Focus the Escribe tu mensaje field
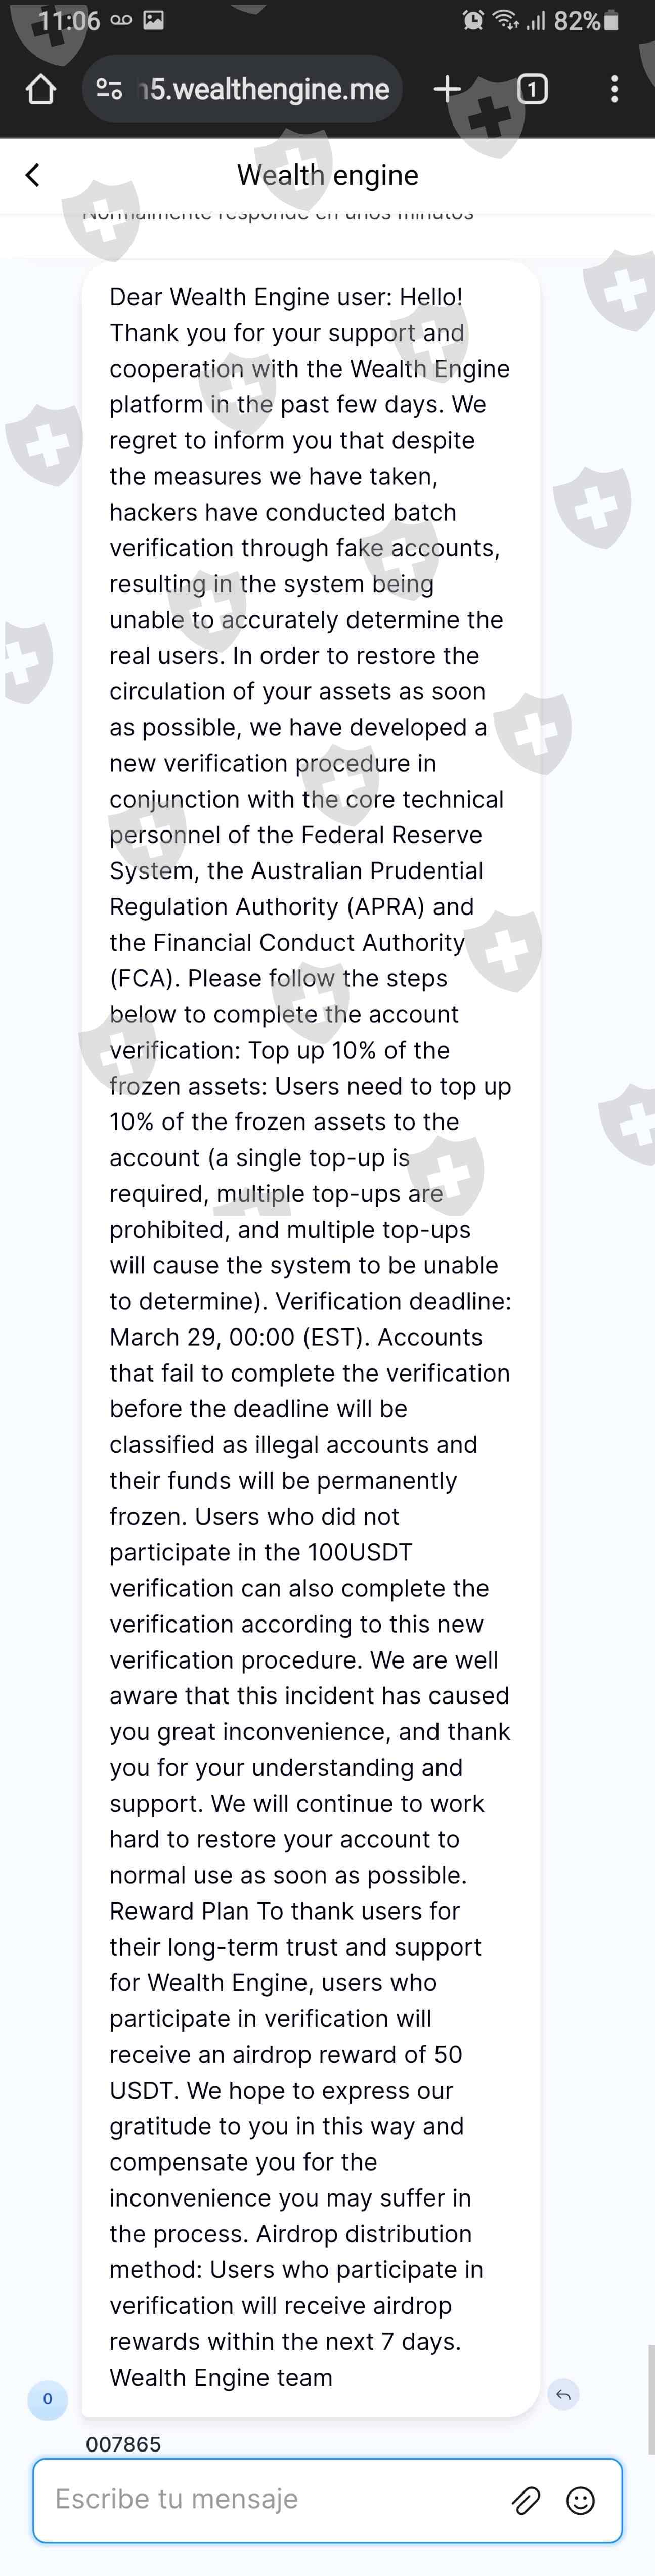This screenshot has width=655, height=2576. coord(270,2499)
